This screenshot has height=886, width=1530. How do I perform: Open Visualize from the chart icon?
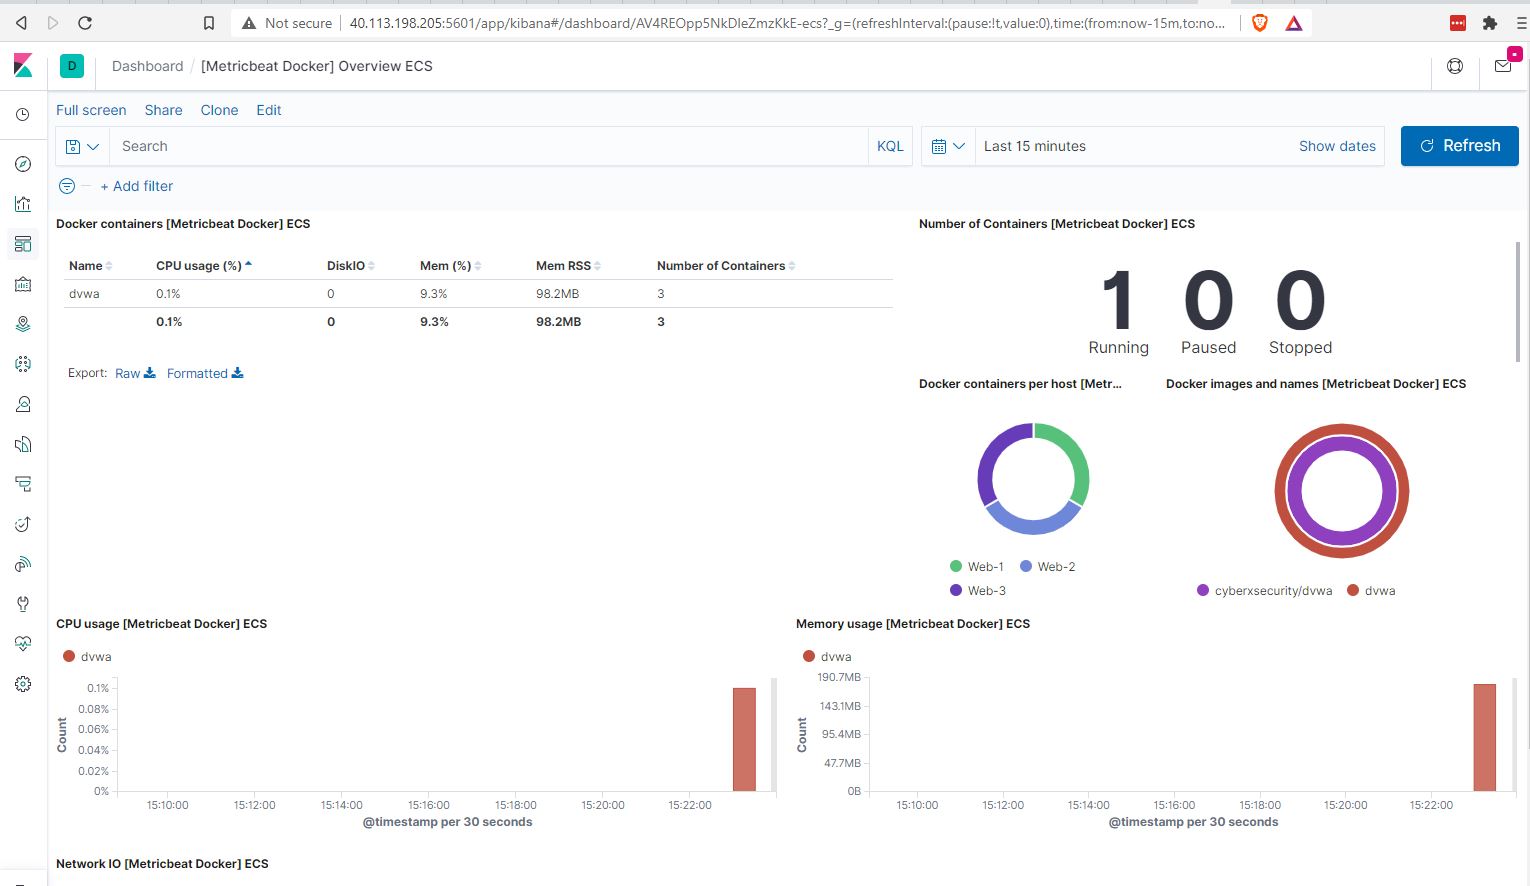click(x=23, y=204)
